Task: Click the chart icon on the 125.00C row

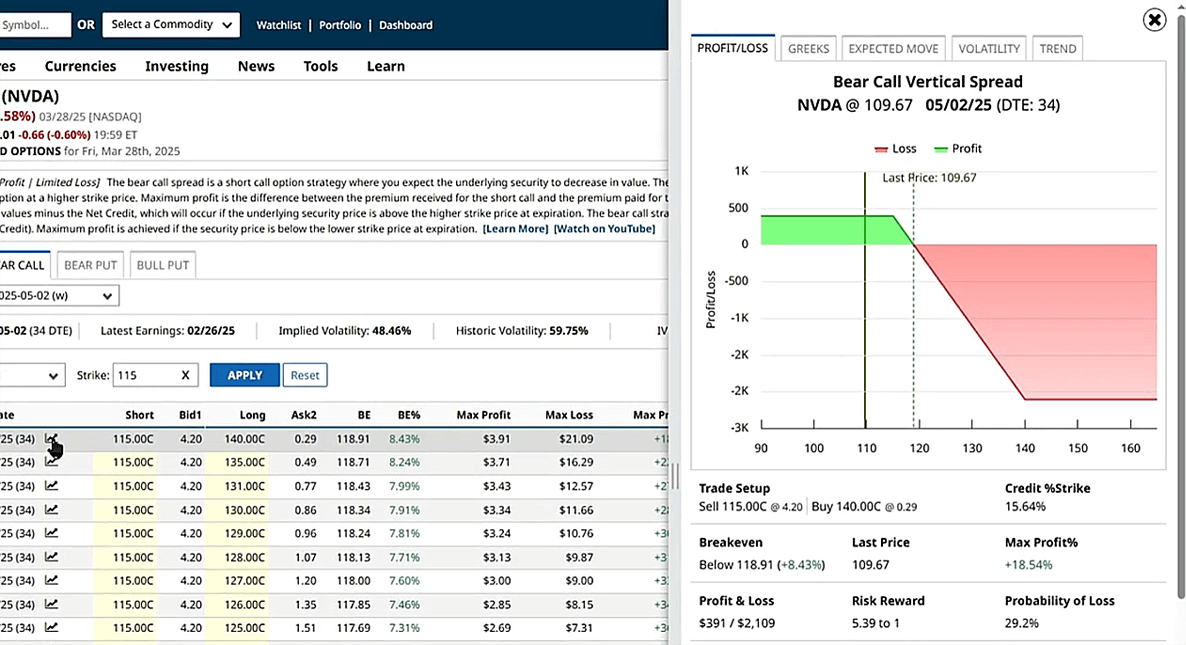Action: pyautogui.click(x=52, y=629)
